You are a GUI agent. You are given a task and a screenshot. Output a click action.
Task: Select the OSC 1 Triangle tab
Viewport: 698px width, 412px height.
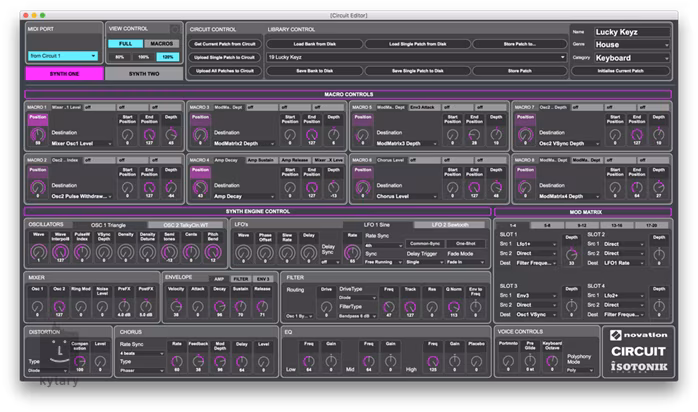coord(110,225)
